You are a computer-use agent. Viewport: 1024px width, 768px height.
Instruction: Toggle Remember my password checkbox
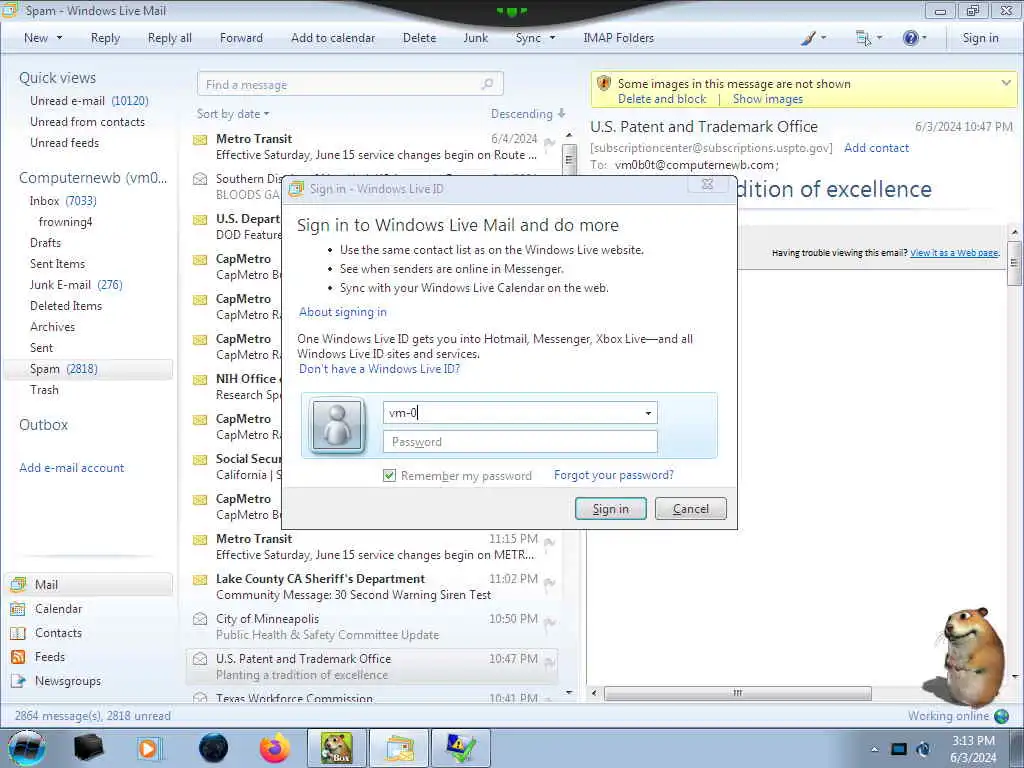click(x=389, y=475)
